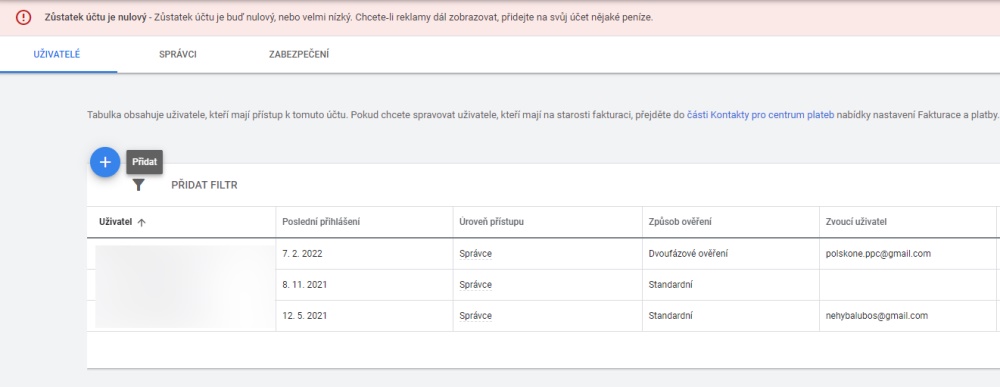Click inviter polskone.ppc@gmail.com
1000x387 pixels.
[x=878, y=254]
